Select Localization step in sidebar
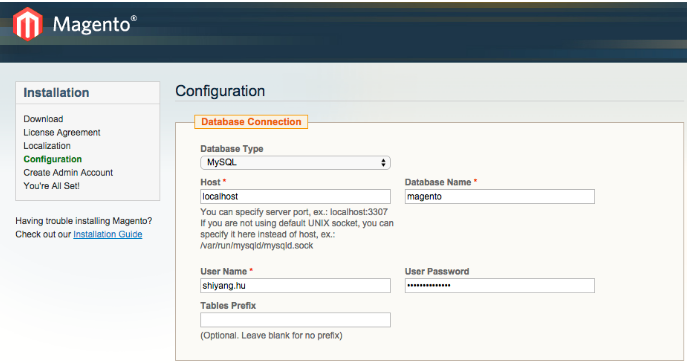The width and height of the screenshot is (687, 363). [x=47, y=146]
